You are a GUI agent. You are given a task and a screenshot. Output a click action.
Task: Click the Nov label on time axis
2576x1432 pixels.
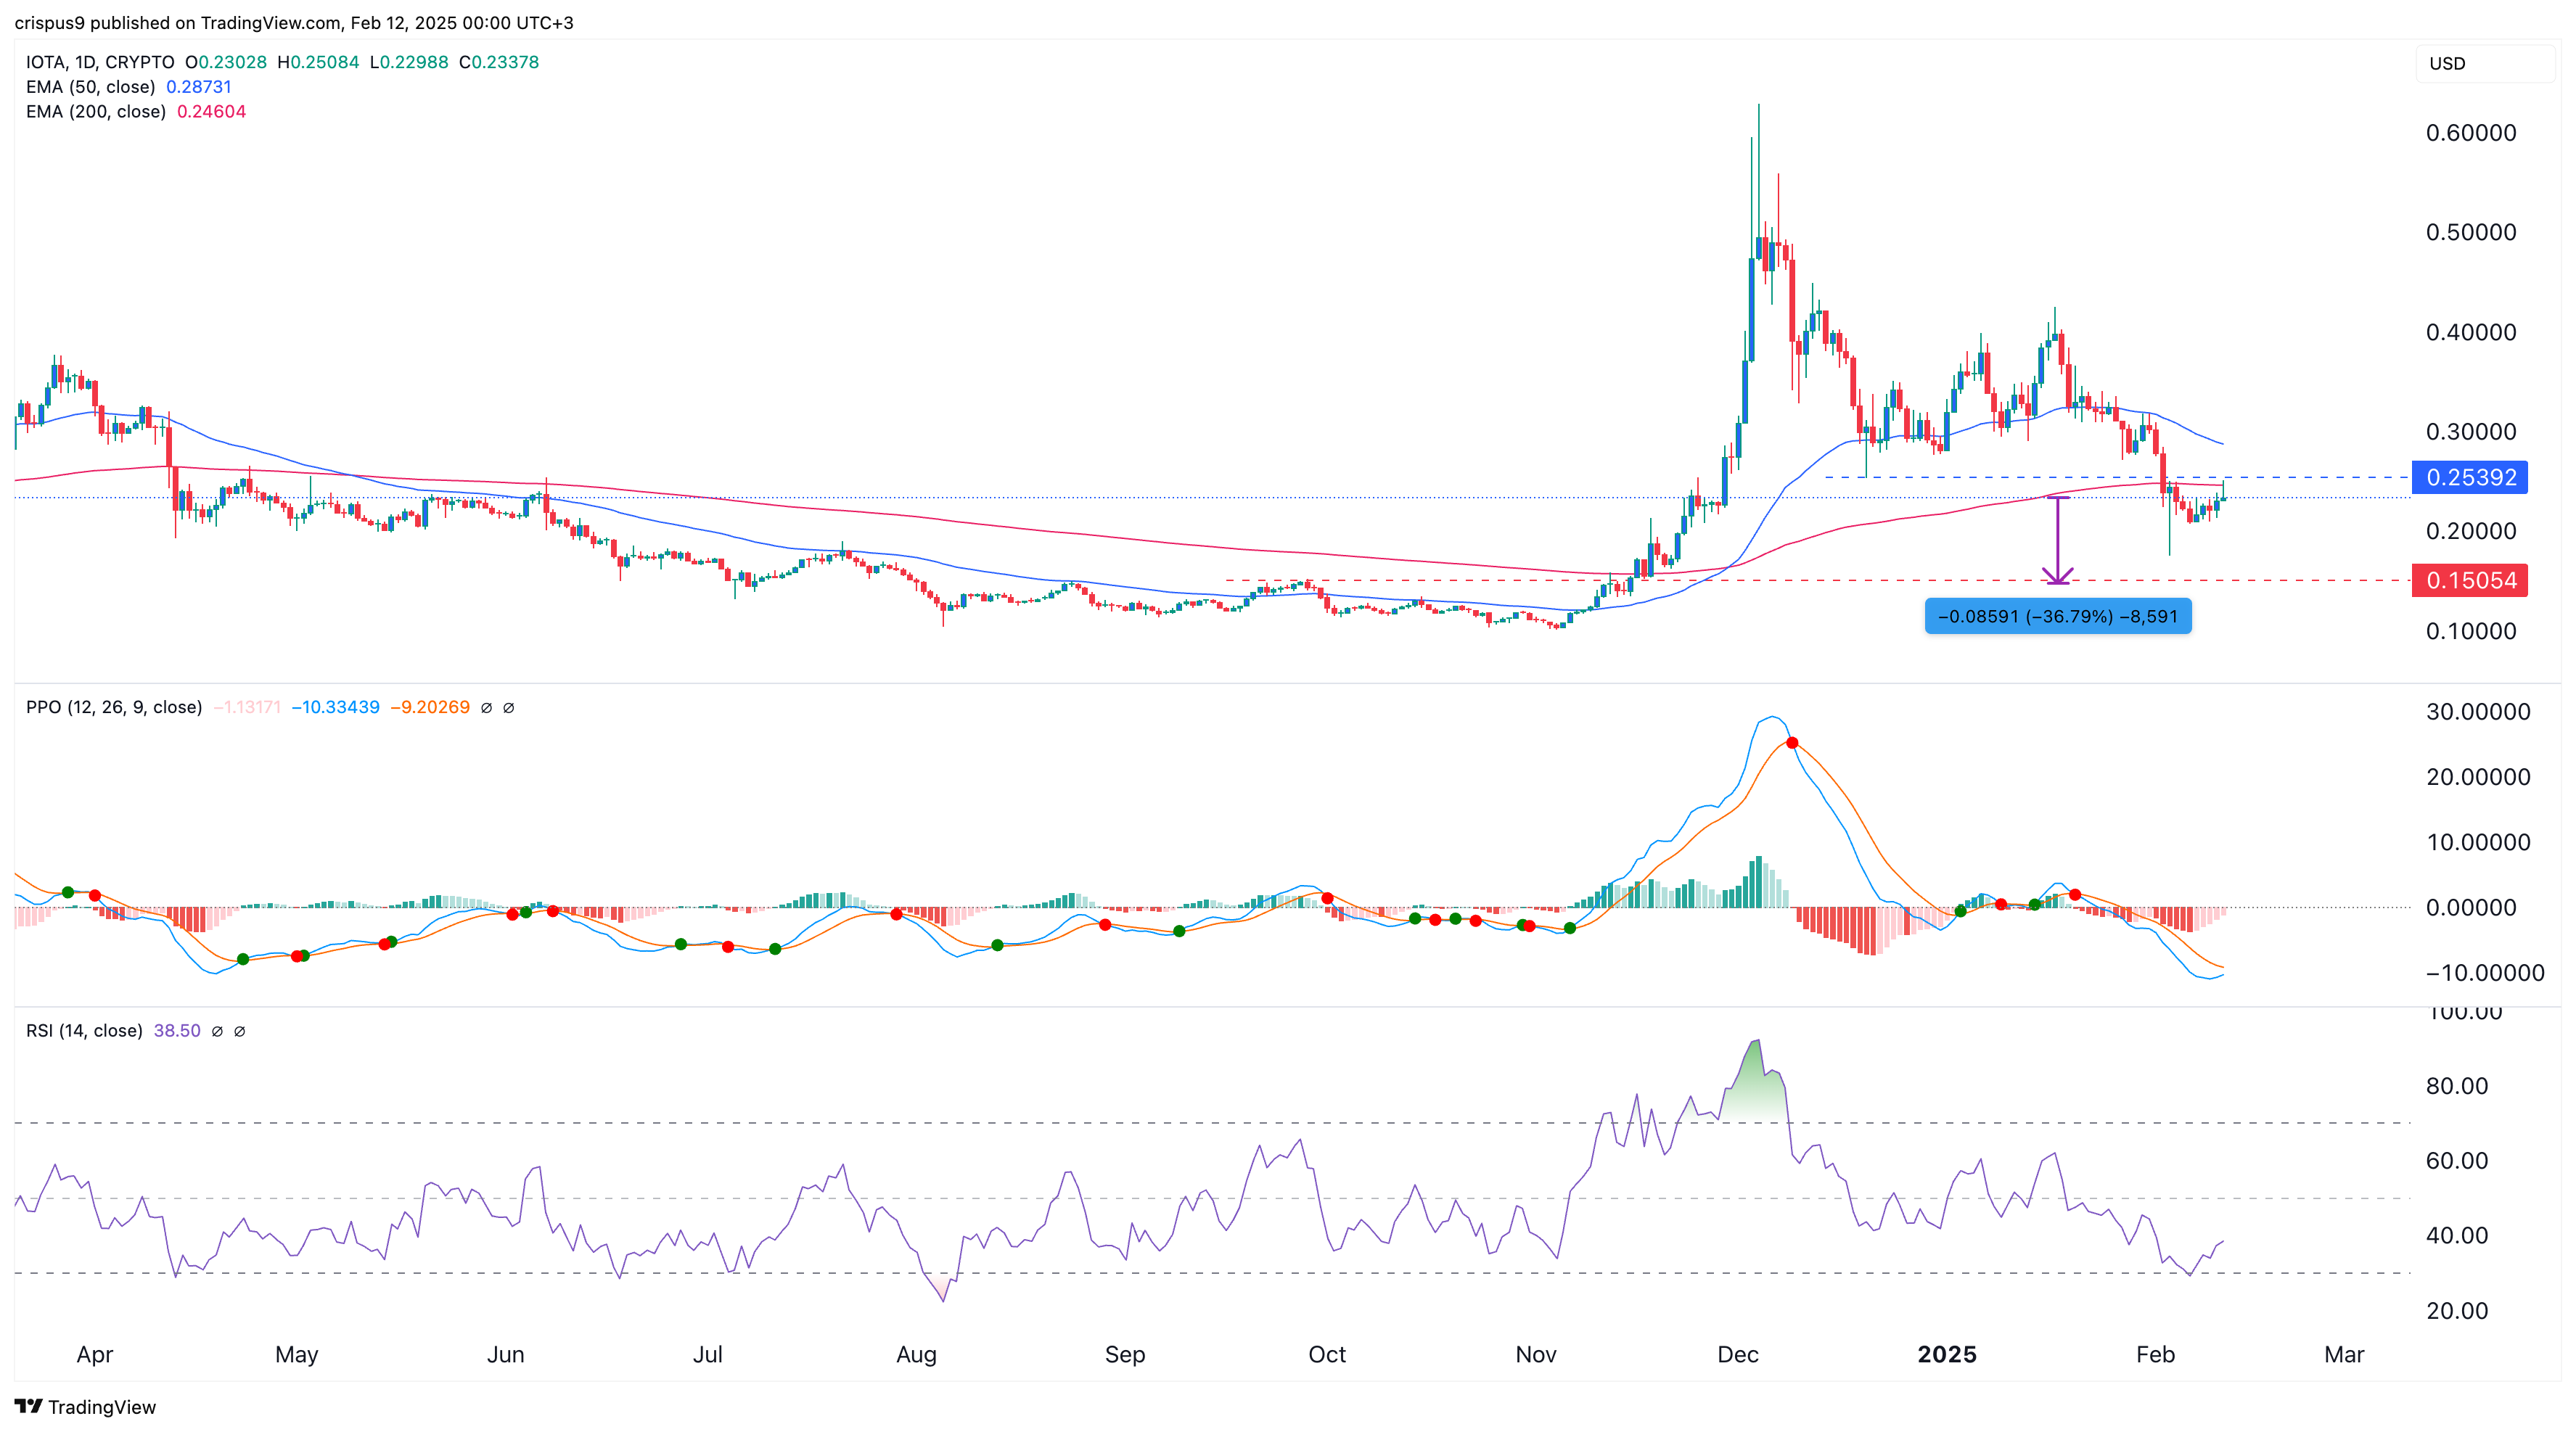pyautogui.click(x=1536, y=1355)
